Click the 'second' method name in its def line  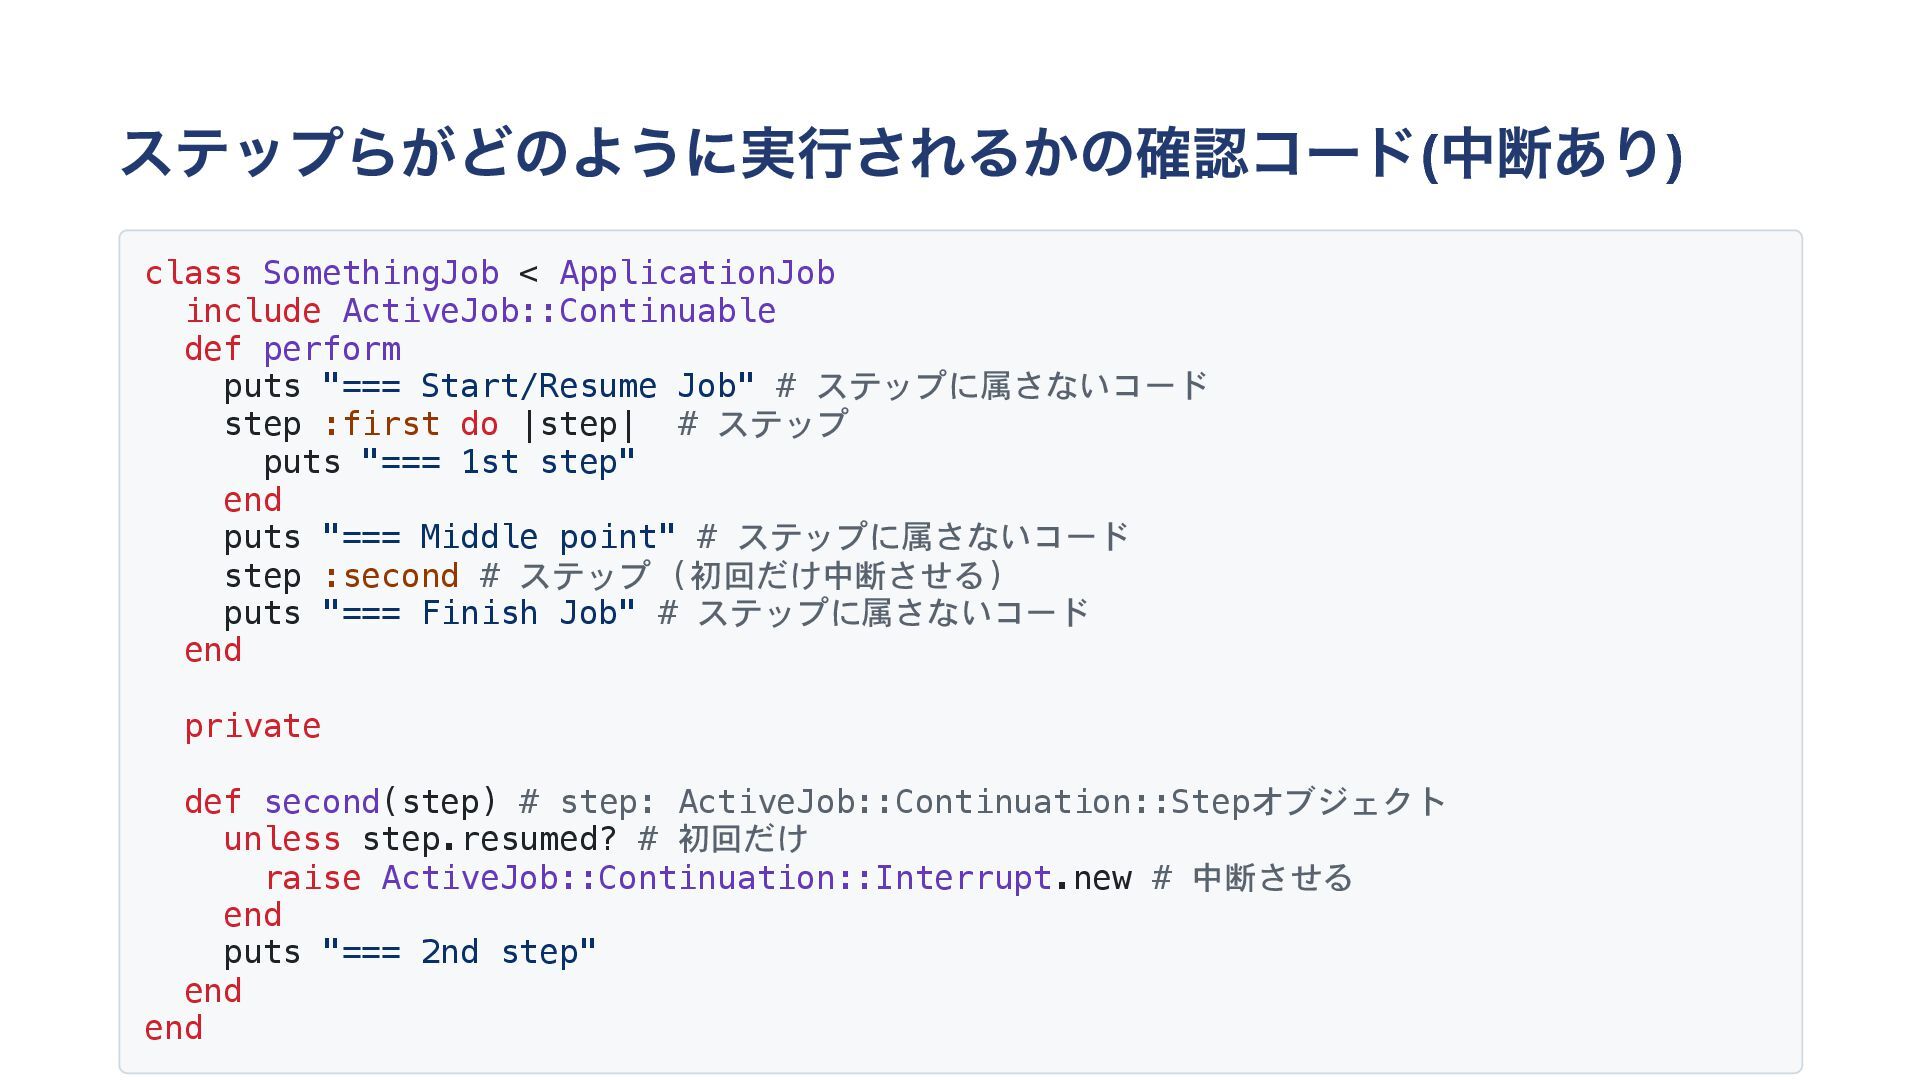[321, 802]
